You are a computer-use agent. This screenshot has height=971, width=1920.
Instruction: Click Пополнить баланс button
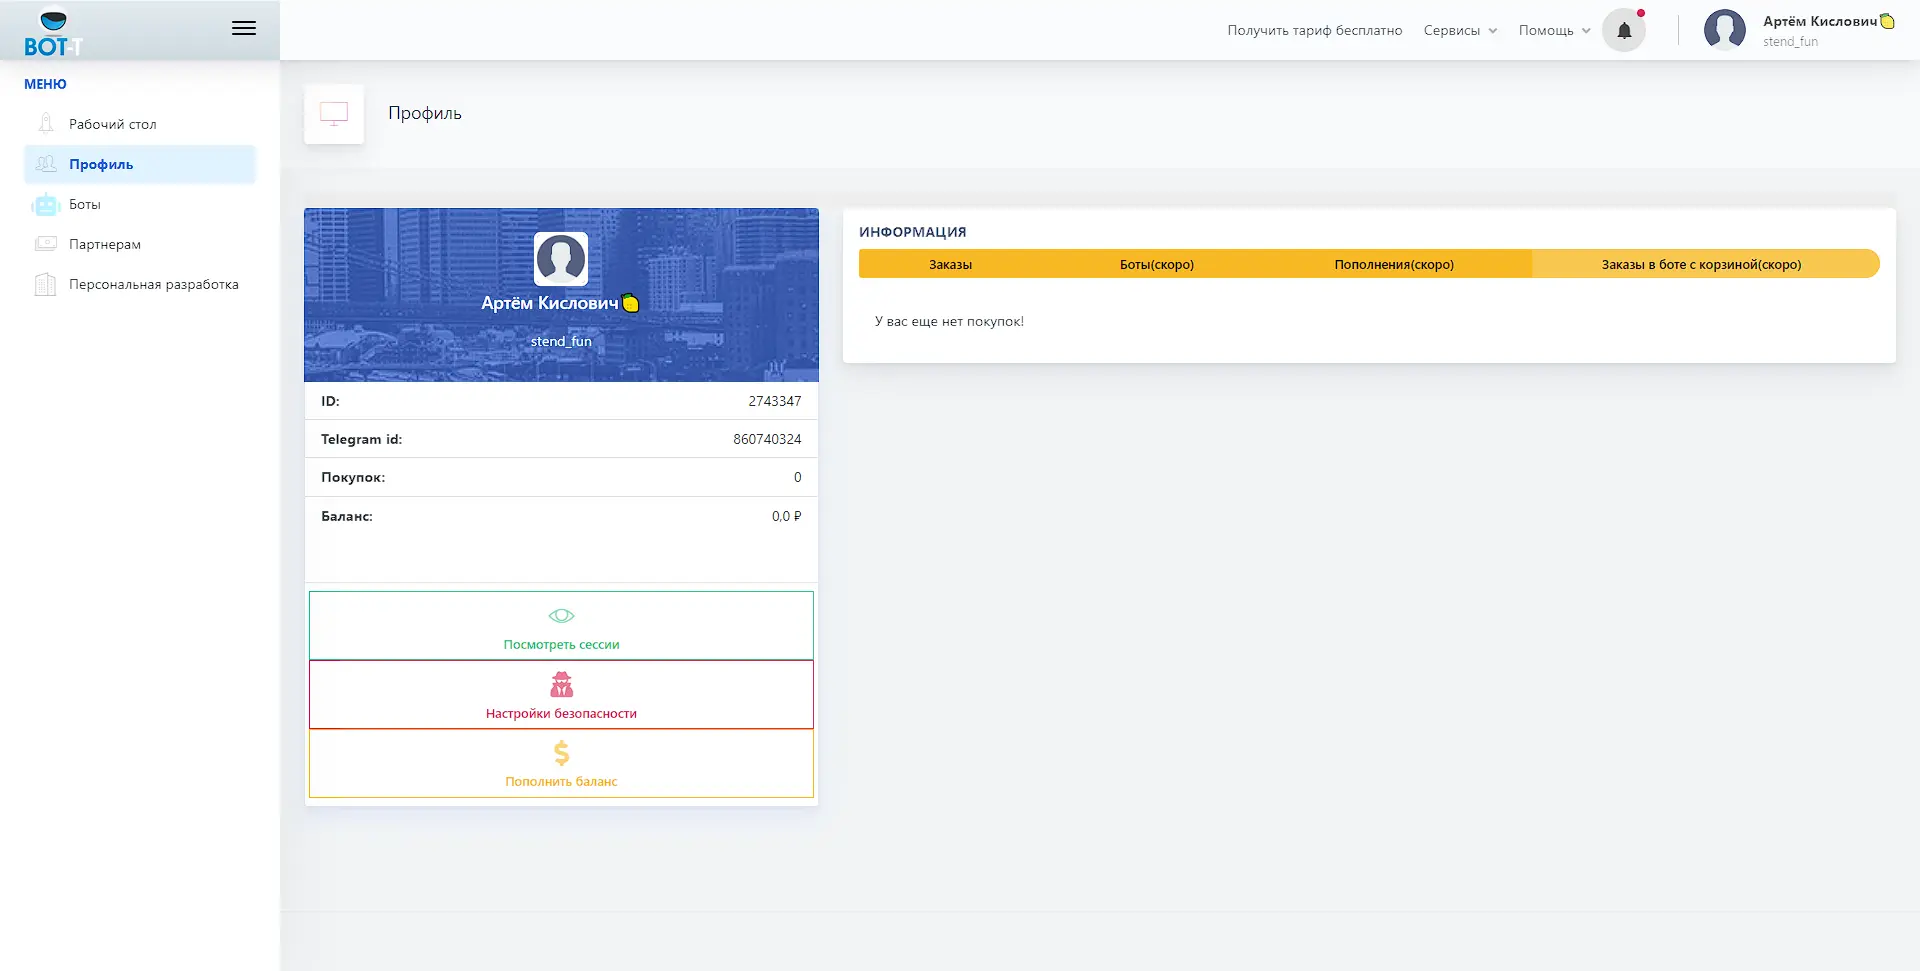tap(561, 763)
